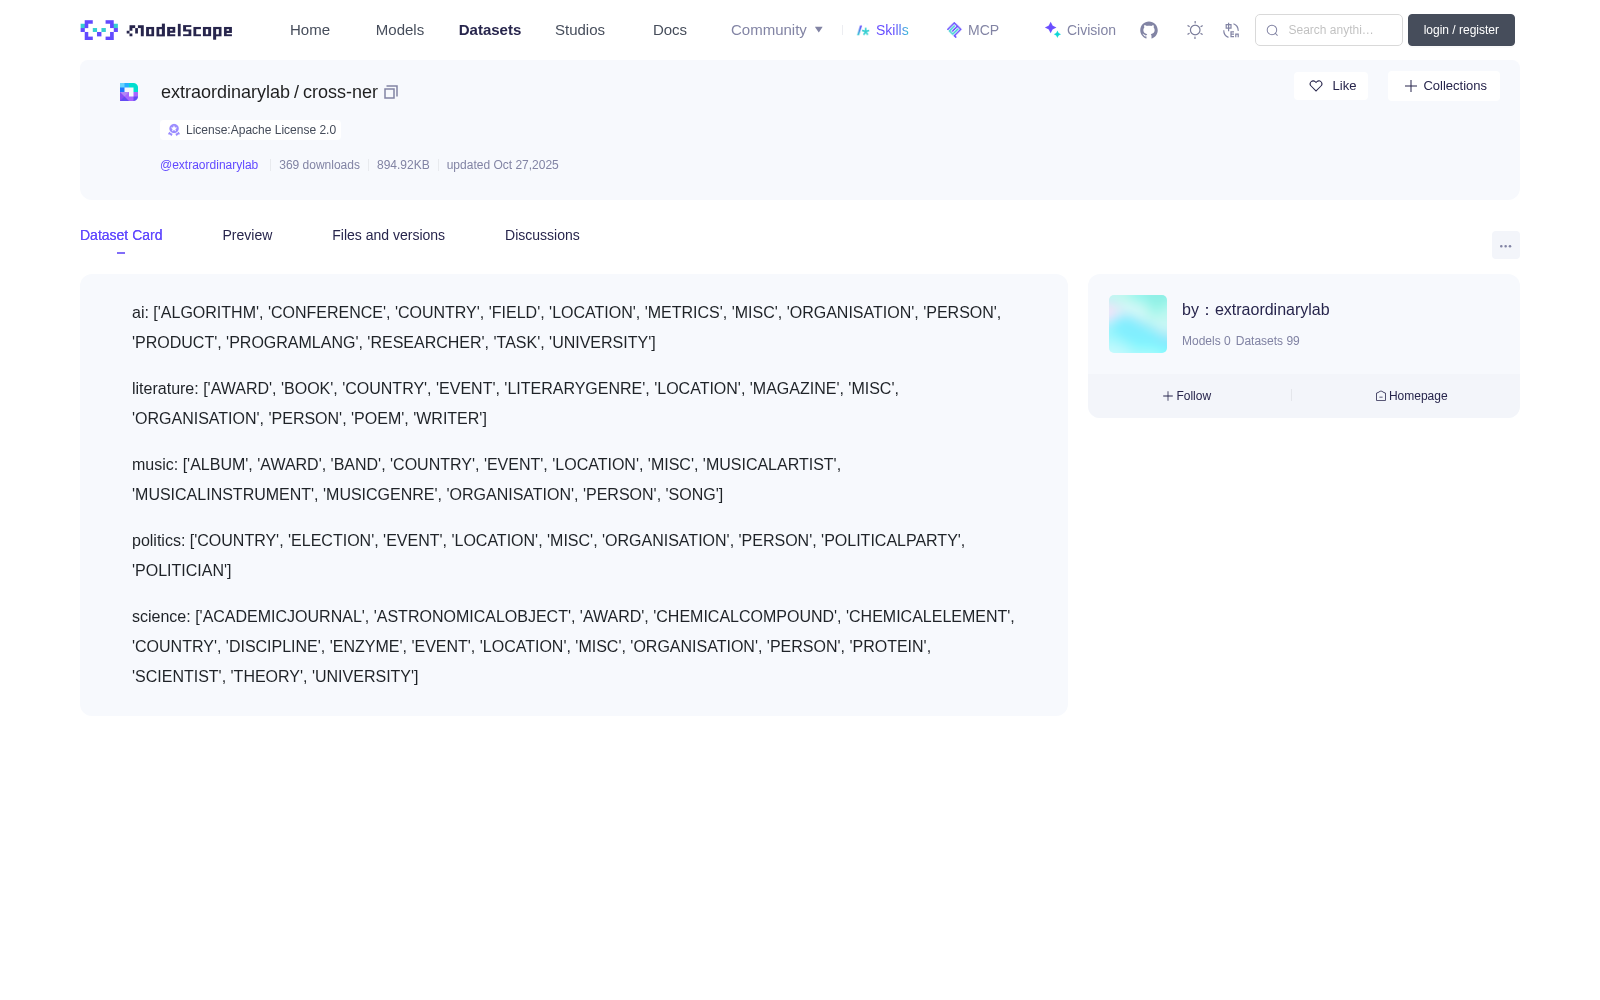Viewport: 1600px width, 1000px height.
Task: Click the 'ASTRONOMICALOBJECT' entry text
Action: coord(473,617)
